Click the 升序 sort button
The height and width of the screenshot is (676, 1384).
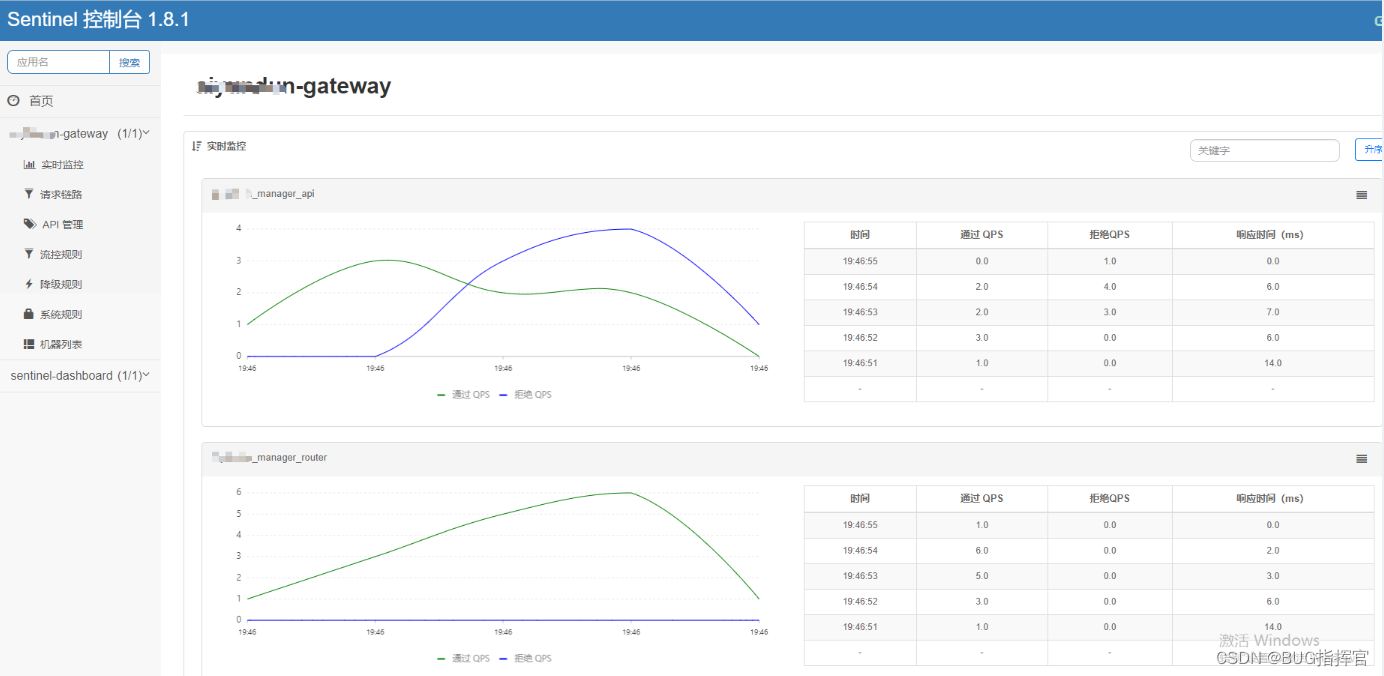1369,150
